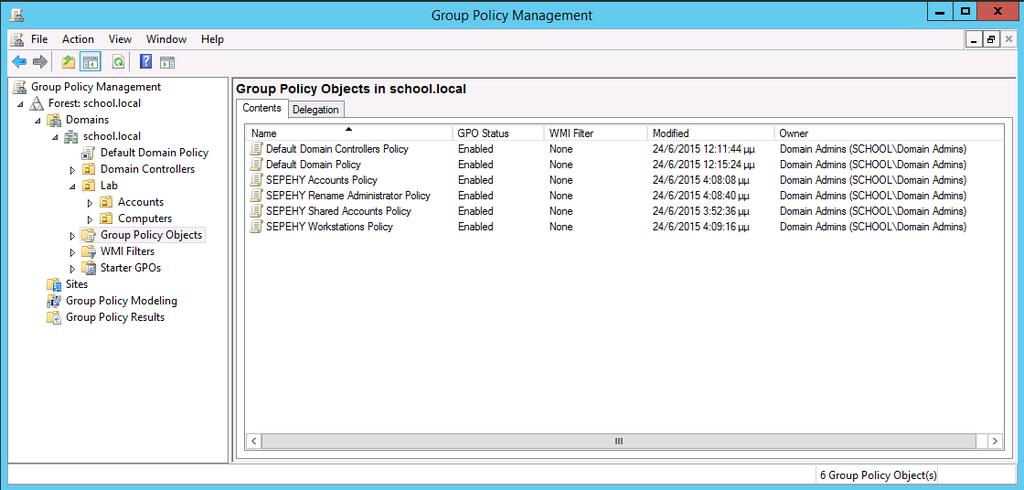
Task: Click the Sites icon in the tree
Action: (54, 284)
